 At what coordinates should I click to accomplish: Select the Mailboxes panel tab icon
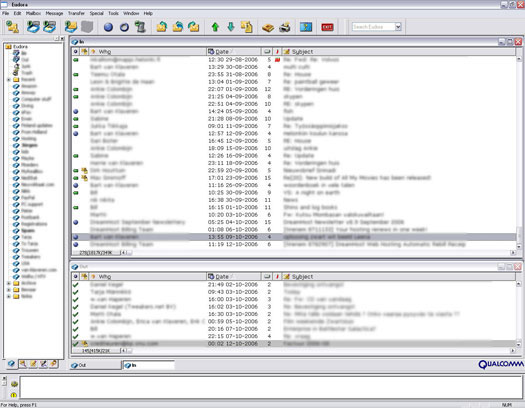11,363
